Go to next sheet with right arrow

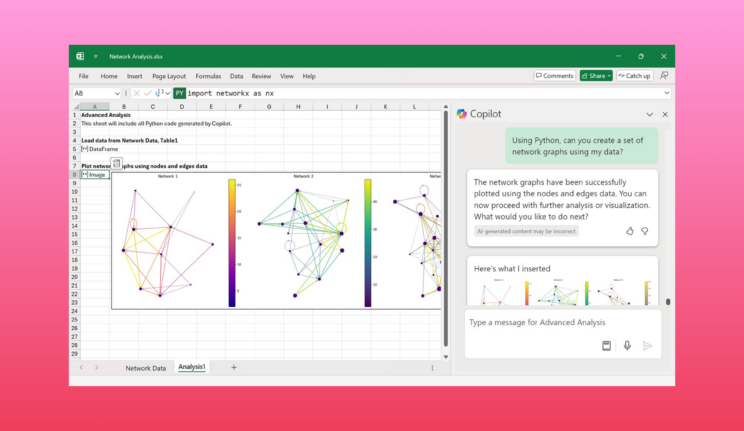coord(96,367)
